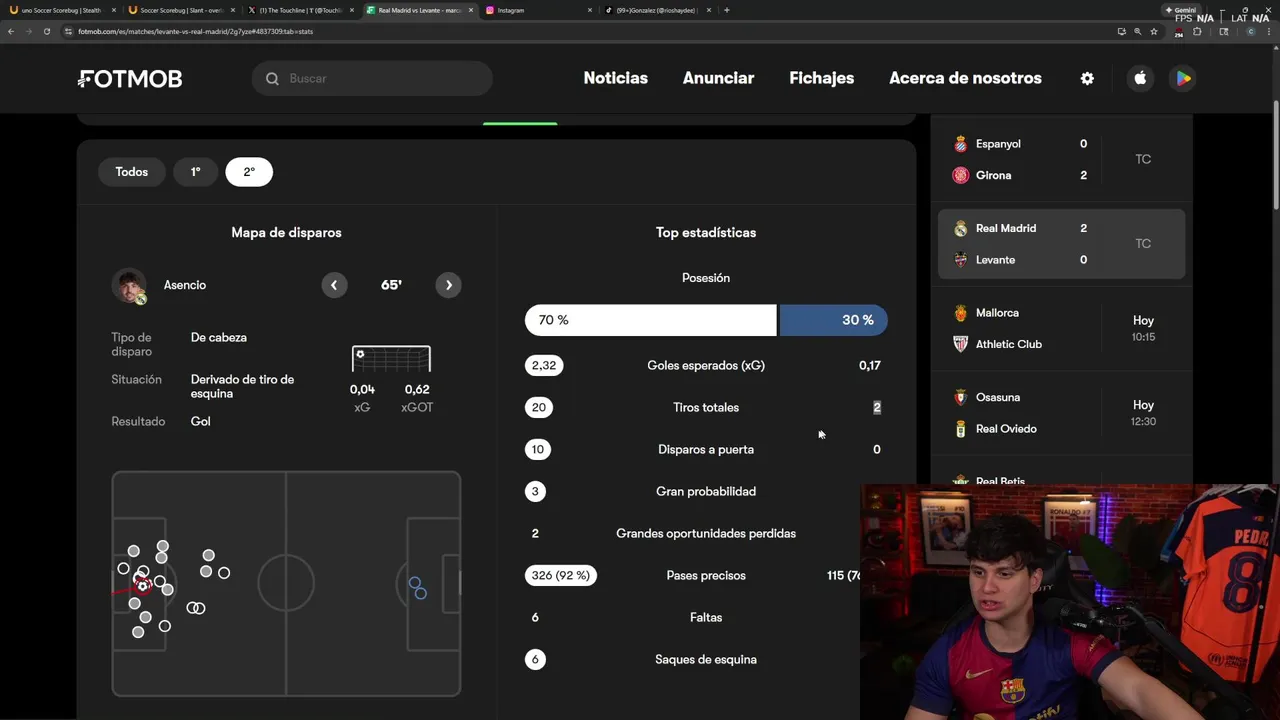Close the Real Madrid vs Levante tab
This screenshot has height=720, width=1280.
pos(471,10)
